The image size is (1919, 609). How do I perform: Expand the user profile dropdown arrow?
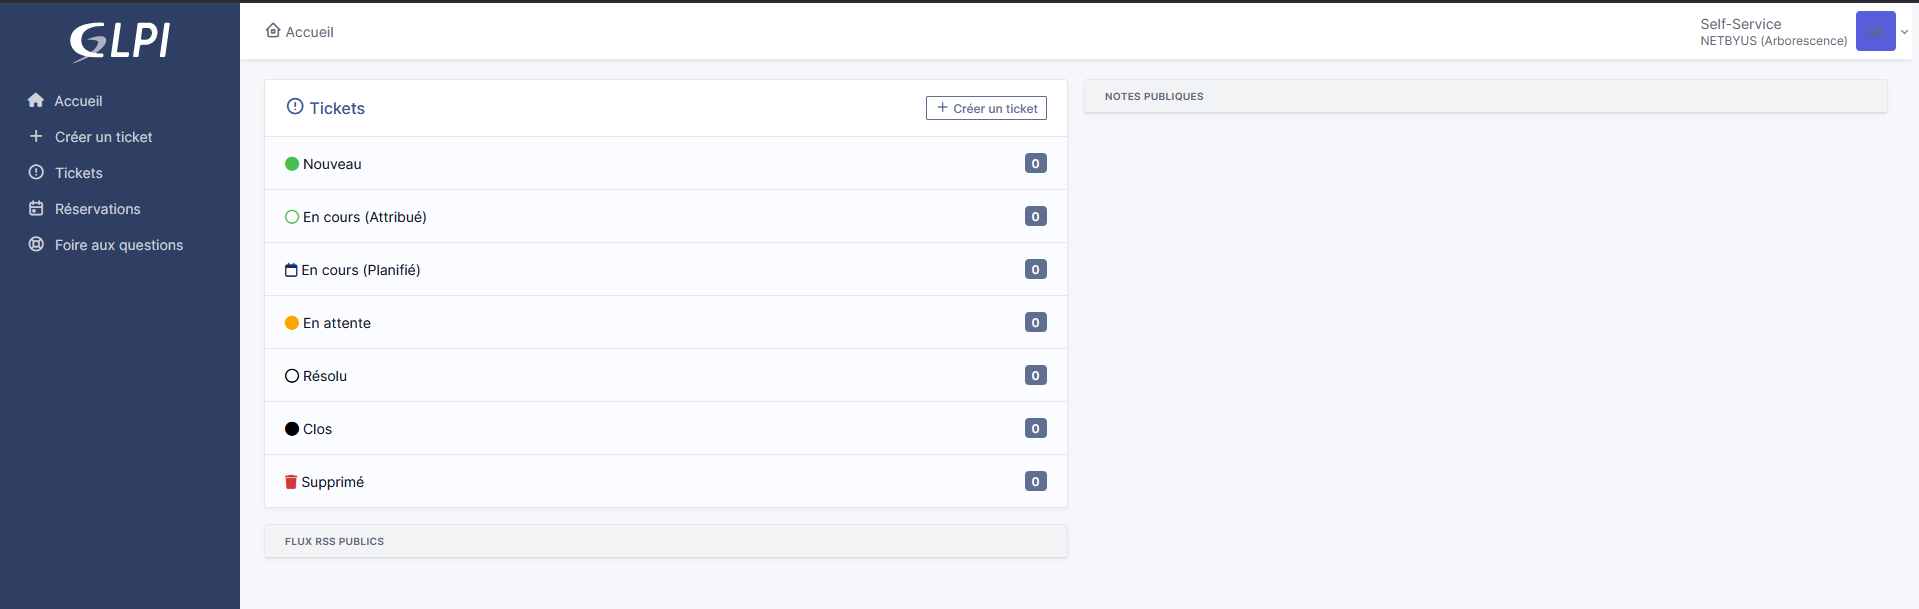point(1904,32)
